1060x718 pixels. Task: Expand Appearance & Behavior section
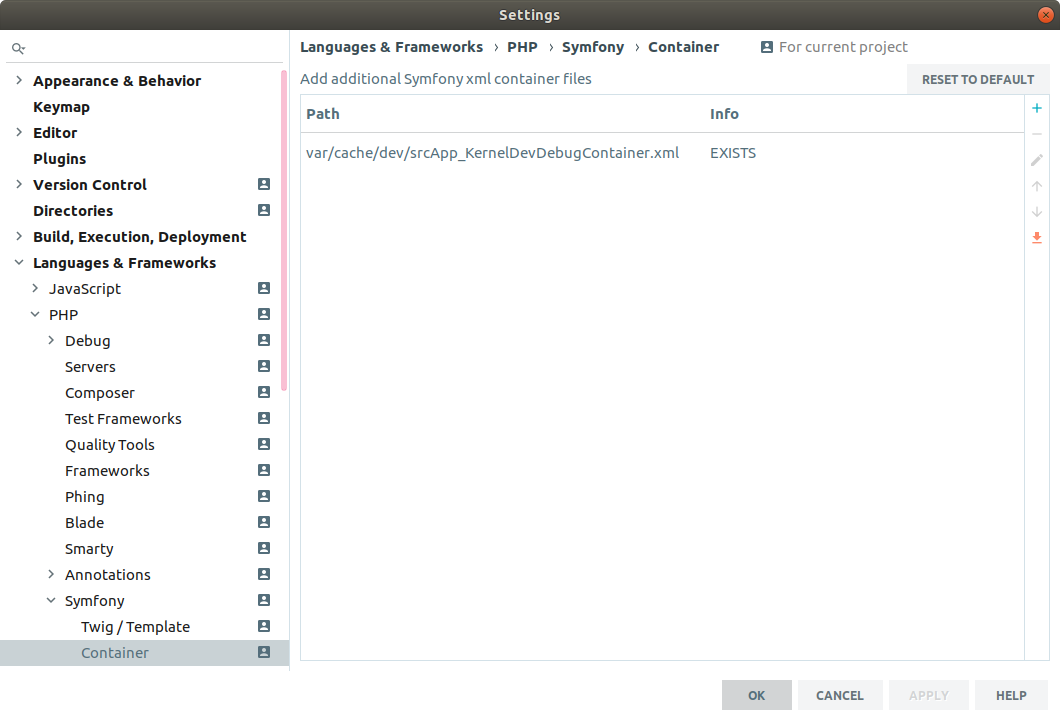19,80
